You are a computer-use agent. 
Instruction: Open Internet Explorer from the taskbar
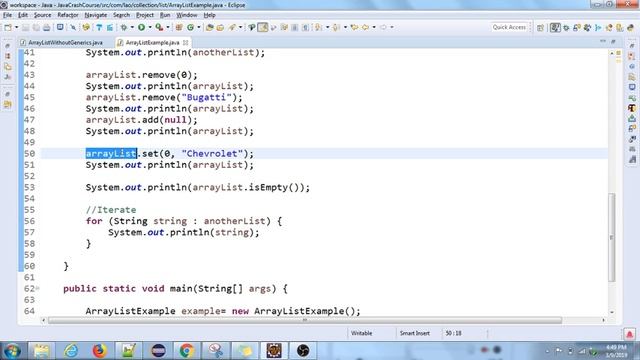coord(71,351)
